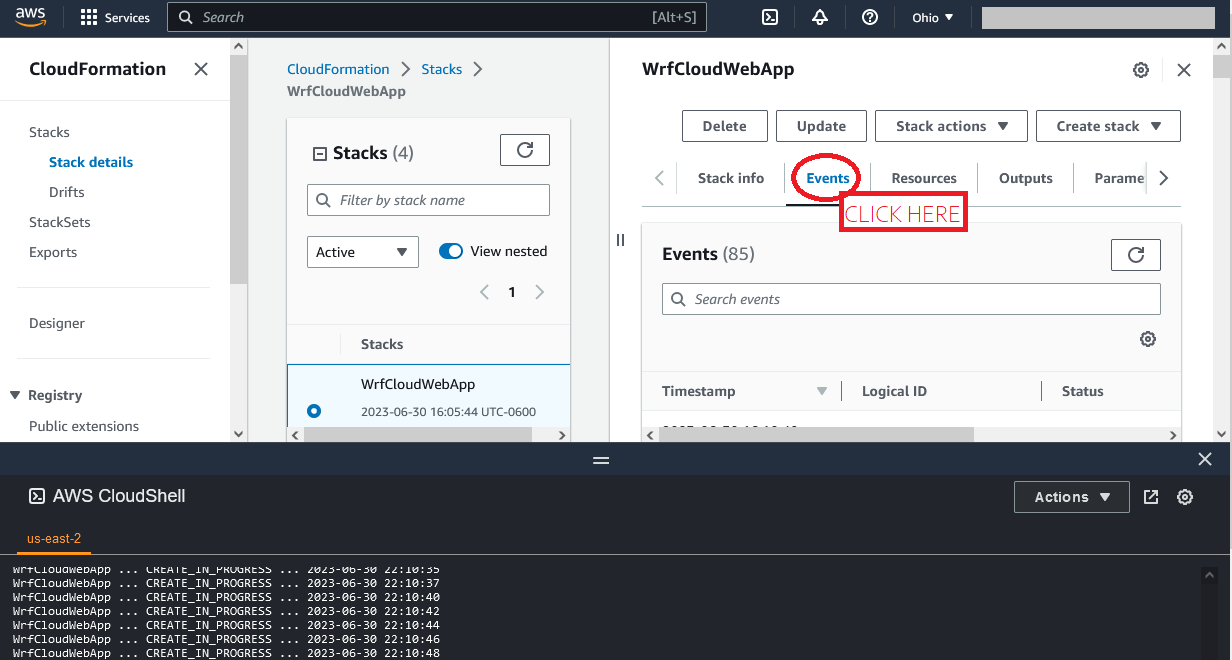Open Designer in the sidebar
Screen dimensions: 1232x660
pos(57,323)
